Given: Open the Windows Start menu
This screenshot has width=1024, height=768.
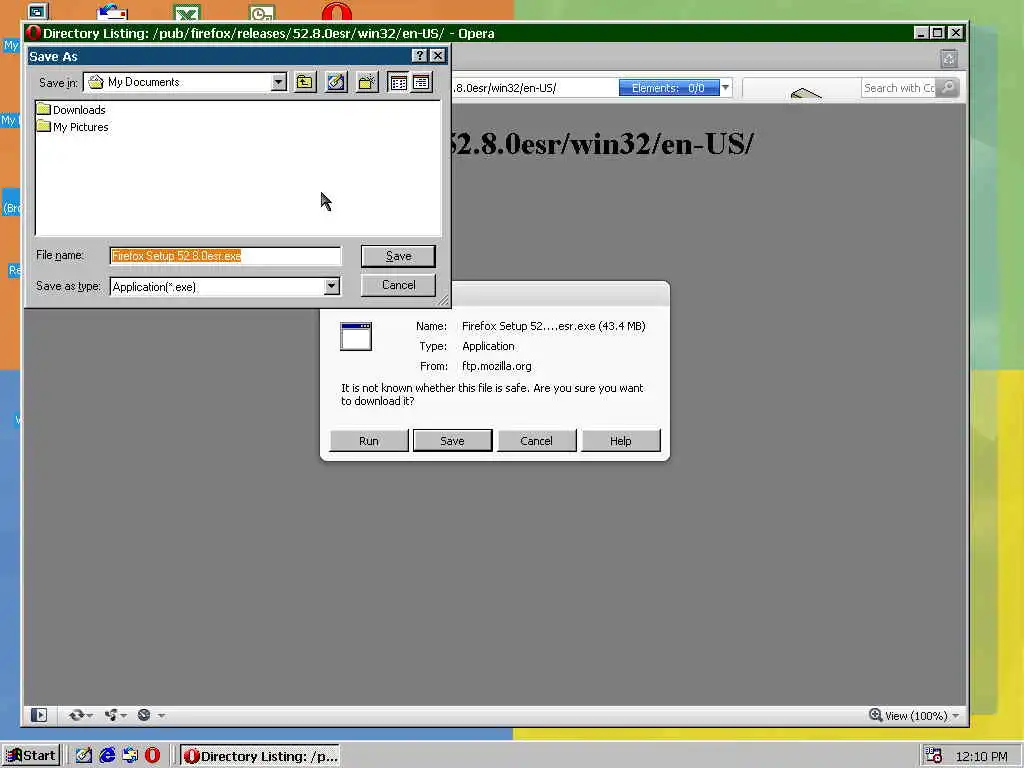Looking at the screenshot, I should (x=31, y=756).
